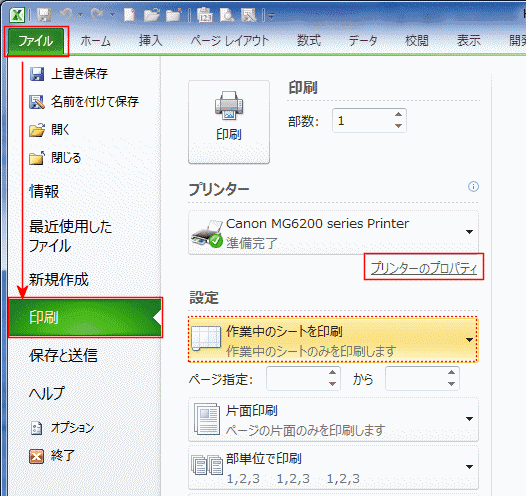The image size is (526, 496).
Task: Click プリンターのプロパティ link
Action: (424, 268)
